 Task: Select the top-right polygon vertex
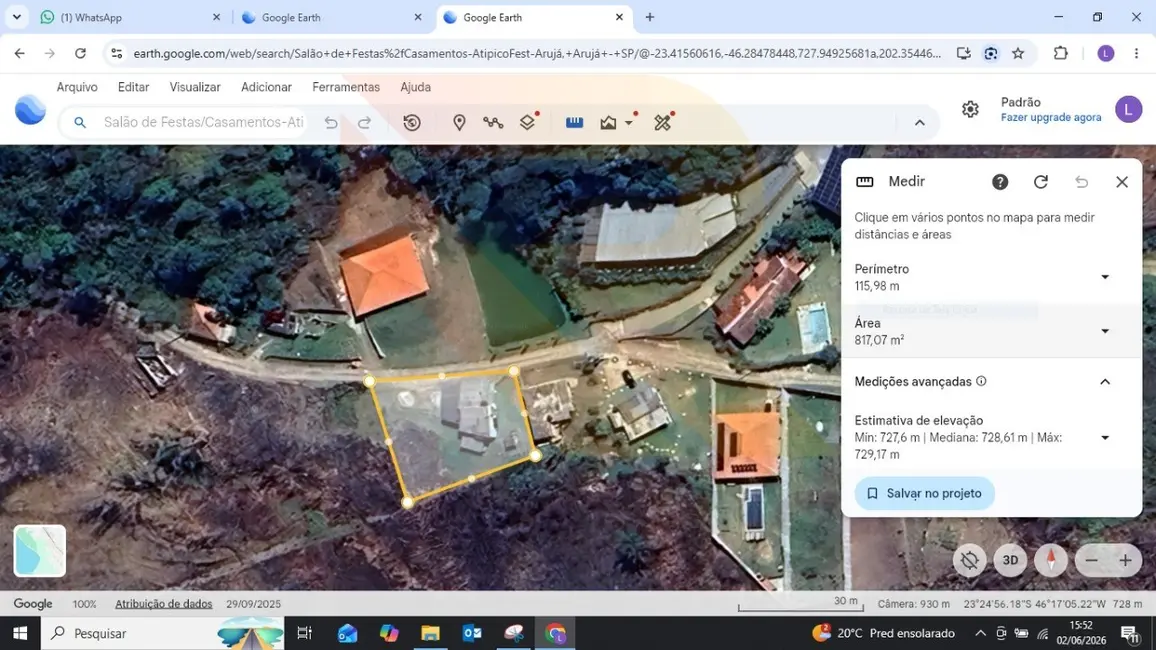[514, 371]
